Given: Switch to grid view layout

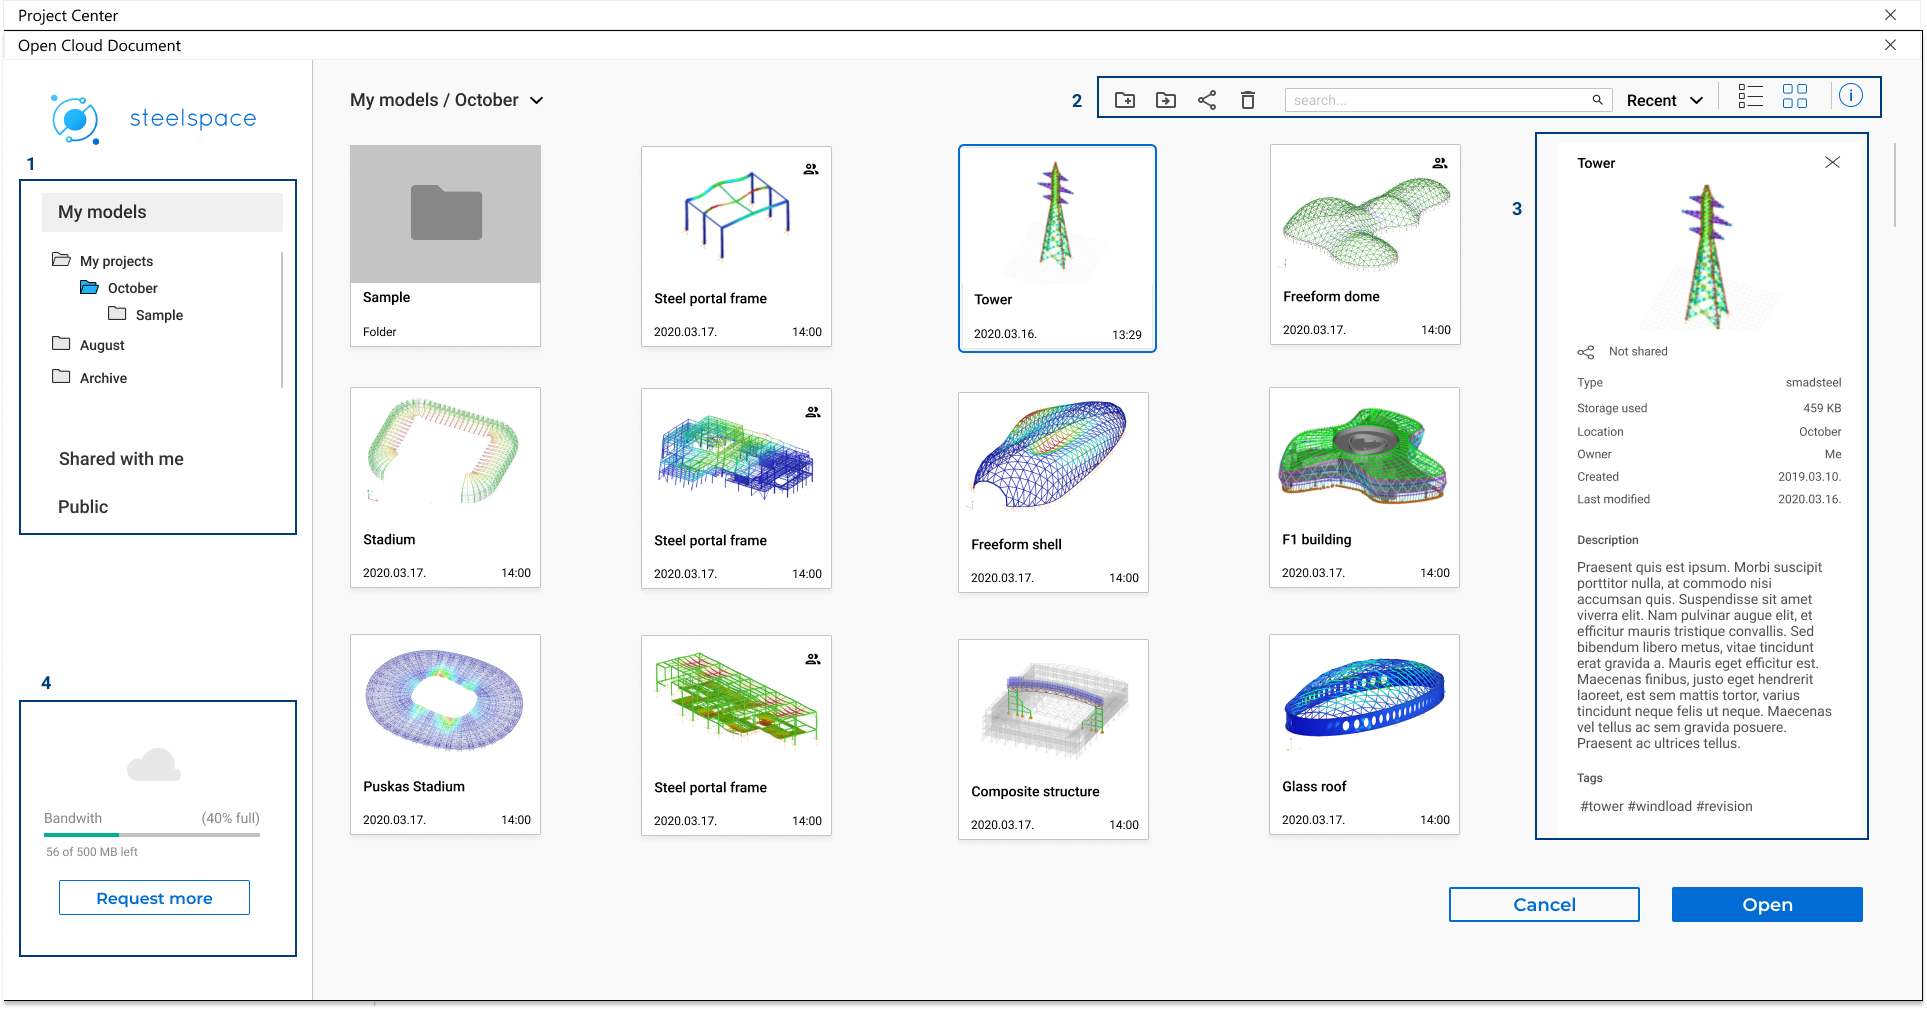Looking at the screenshot, I should [1795, 96].
